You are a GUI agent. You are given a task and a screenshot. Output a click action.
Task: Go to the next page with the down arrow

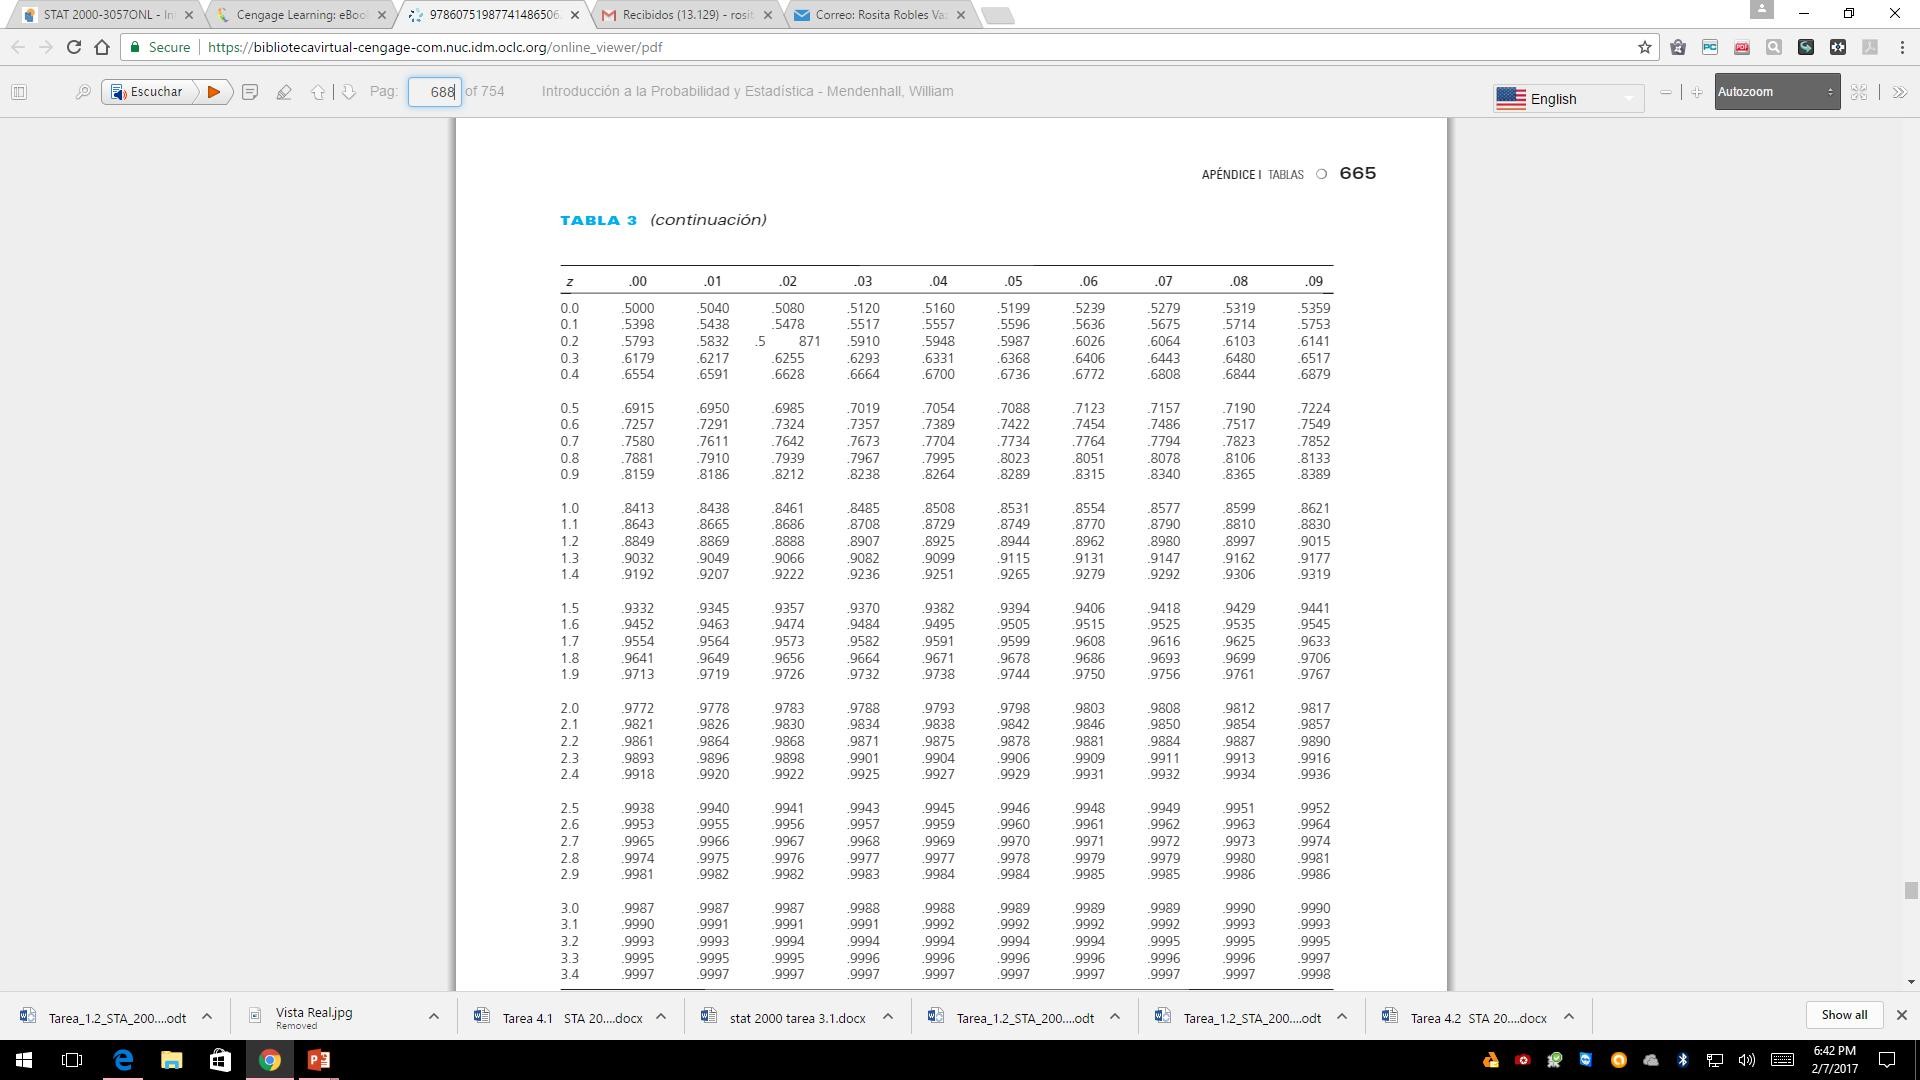[x=348, y=91]
